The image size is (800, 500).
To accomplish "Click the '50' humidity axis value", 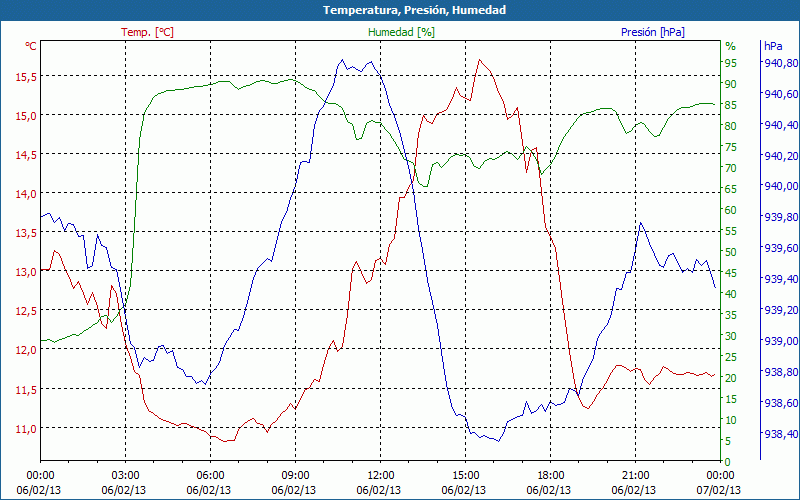I will [x=731, y=252].
